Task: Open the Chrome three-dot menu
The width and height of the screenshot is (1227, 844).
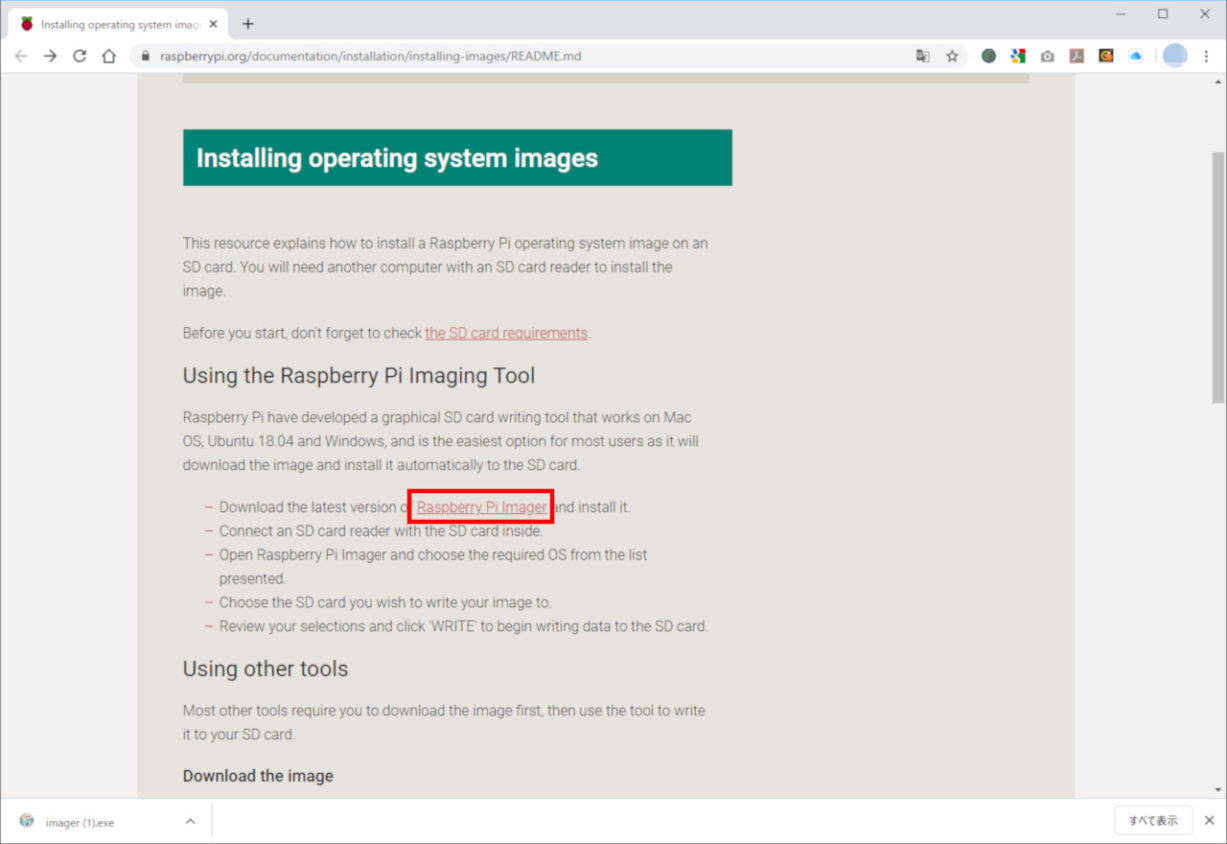Action: pos(1207,56)
